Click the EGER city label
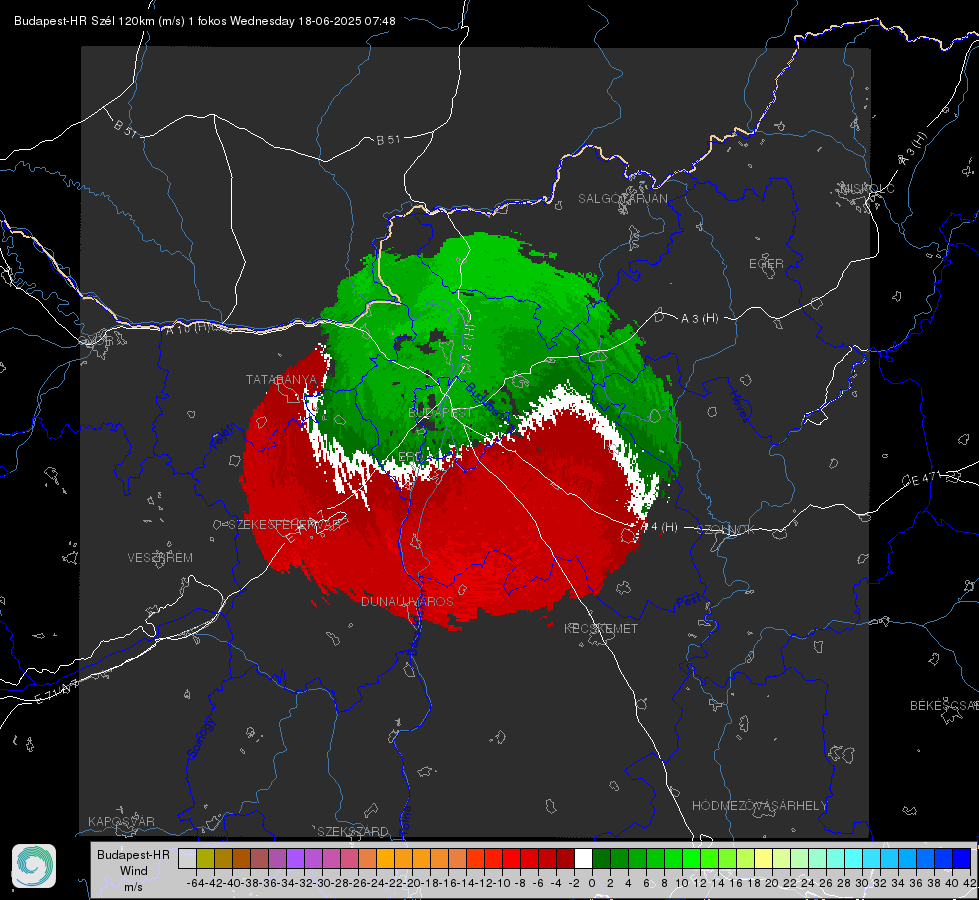 click(766, 264)
